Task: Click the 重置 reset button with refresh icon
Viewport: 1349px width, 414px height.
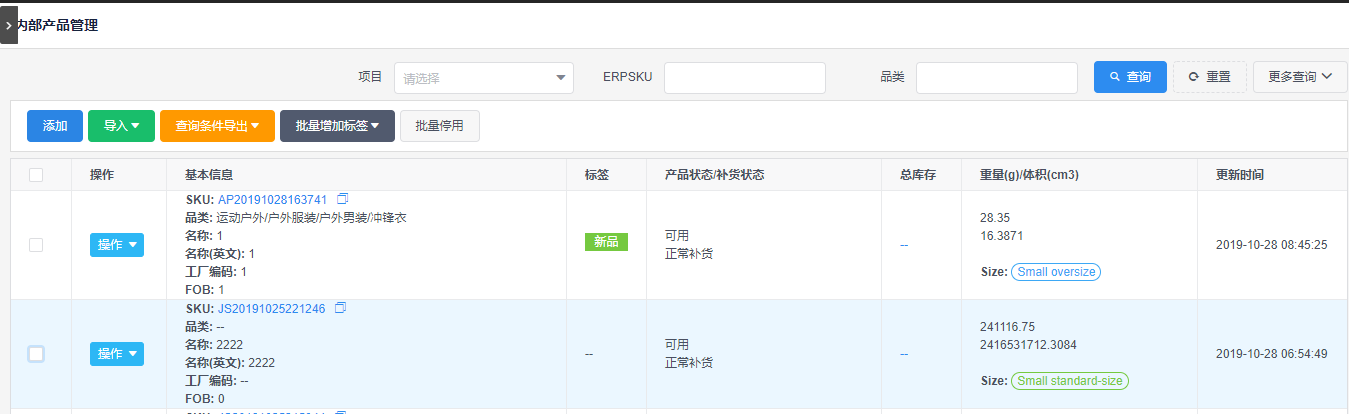Action: (1210, 77)
